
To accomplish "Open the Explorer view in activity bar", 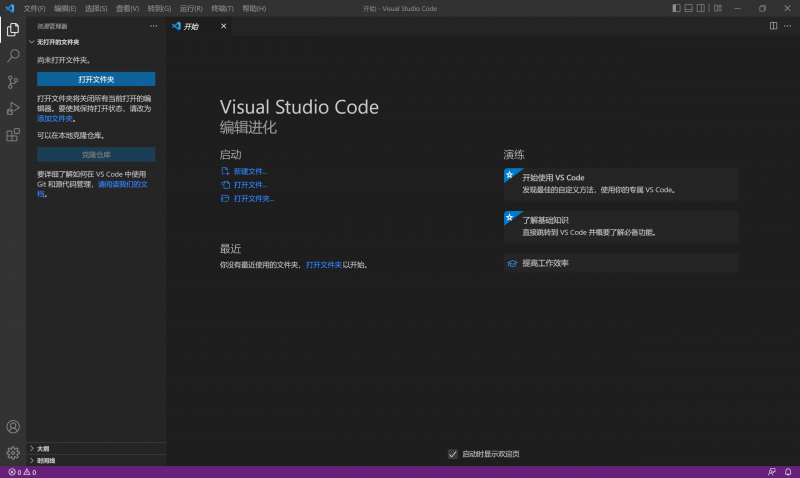I will pyautogui.click(x=13, y=29).
